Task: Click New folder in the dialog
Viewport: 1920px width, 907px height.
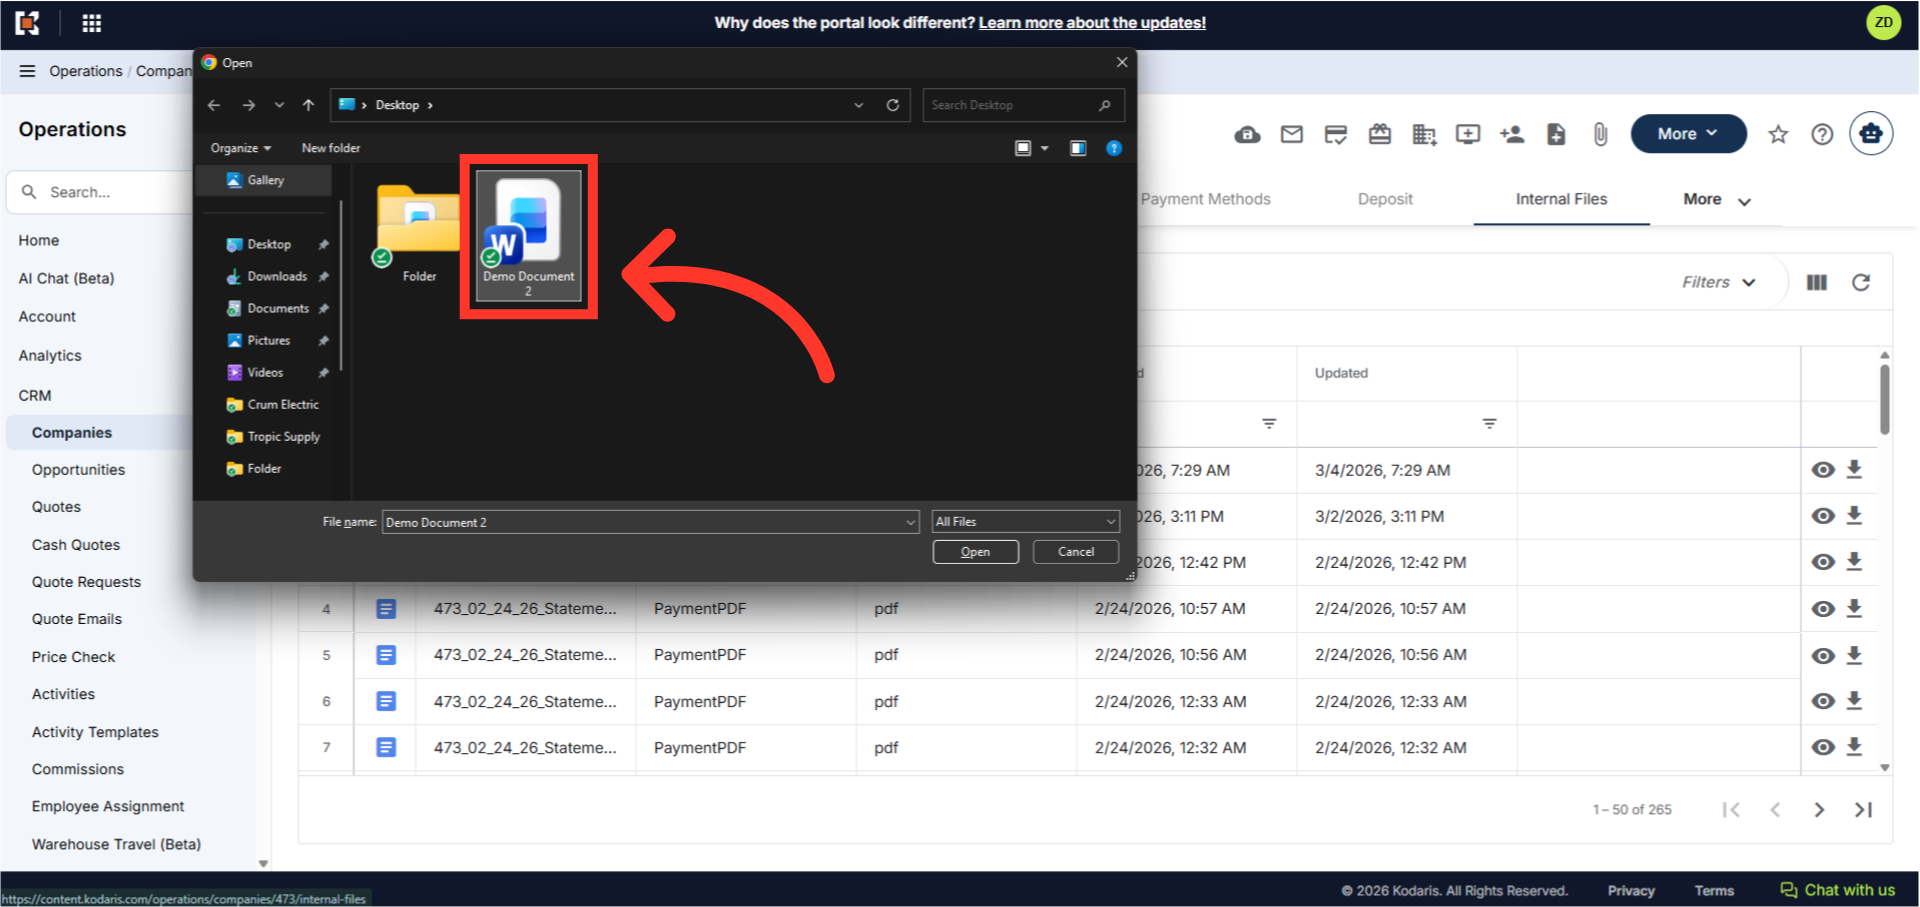Action: [331, 148]
